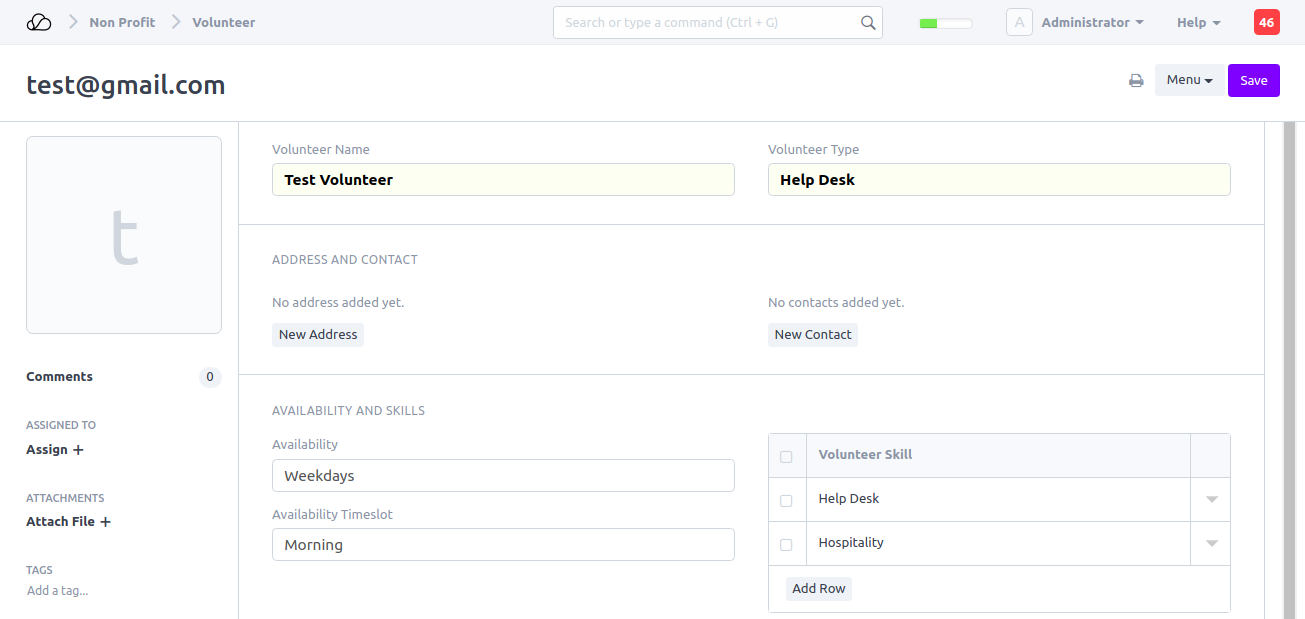The width and height of the screenshot is (1305, 619).
Task: Click the print icon
Action: tap(1136, 81)
